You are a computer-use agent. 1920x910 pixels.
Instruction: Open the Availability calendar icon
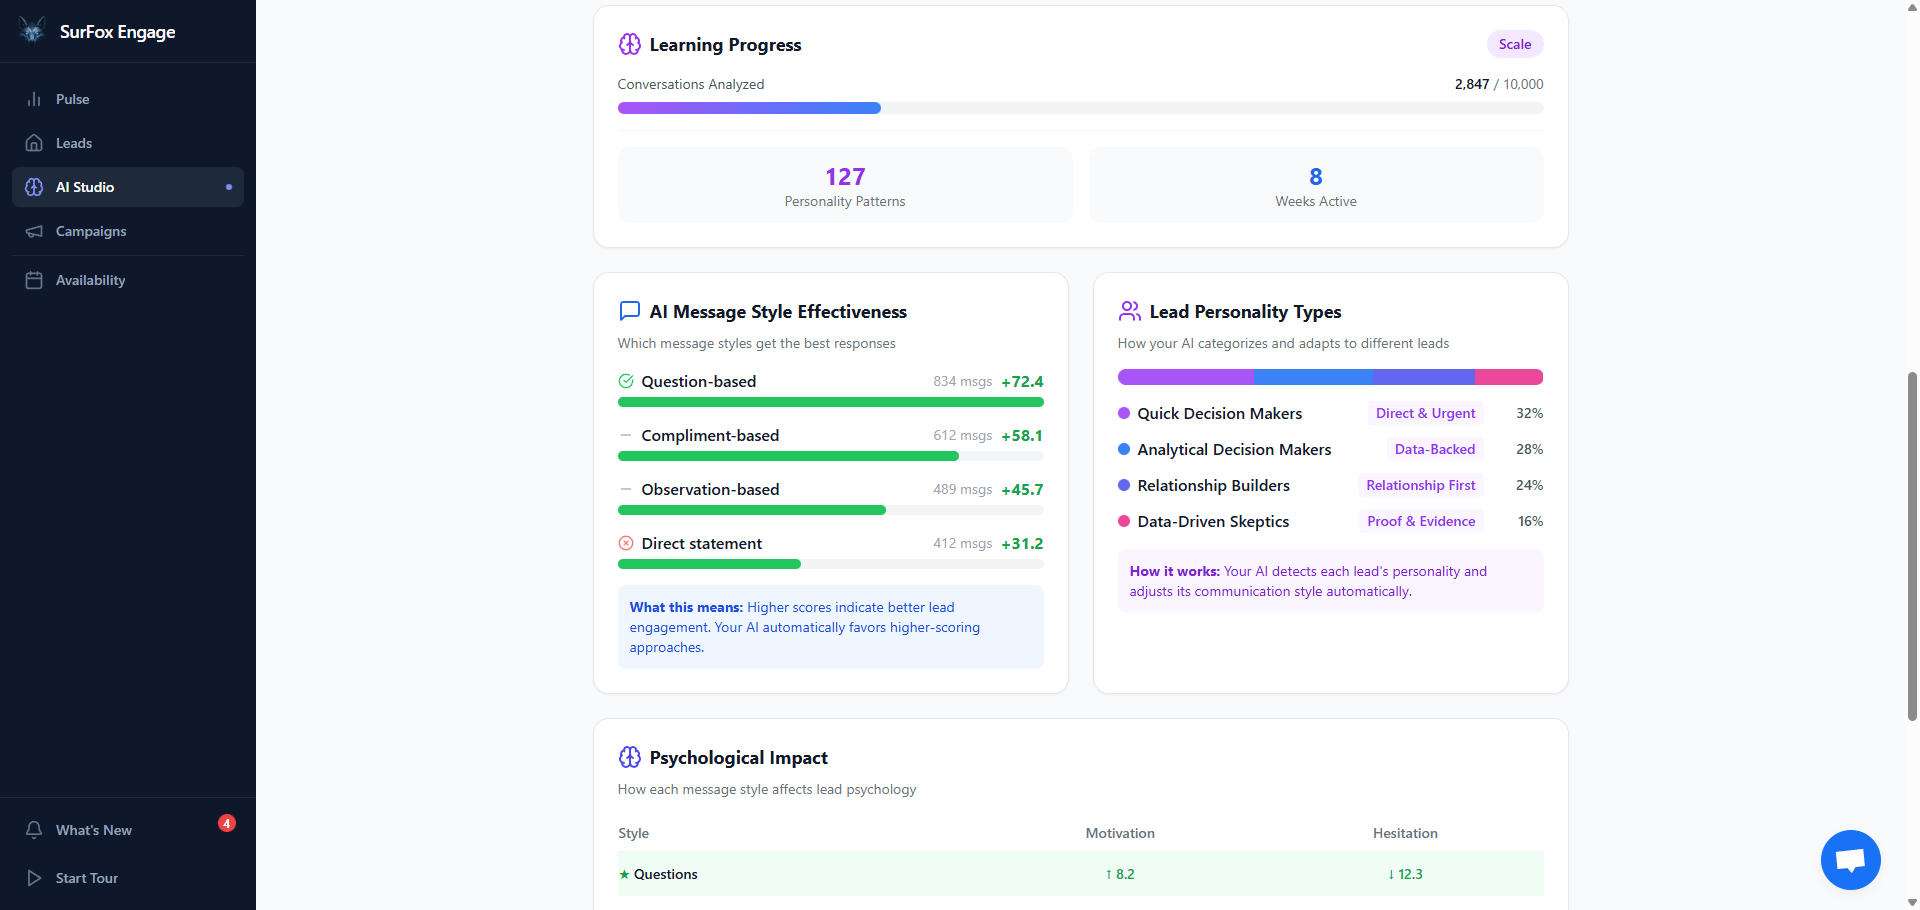(x=34, y=280)
